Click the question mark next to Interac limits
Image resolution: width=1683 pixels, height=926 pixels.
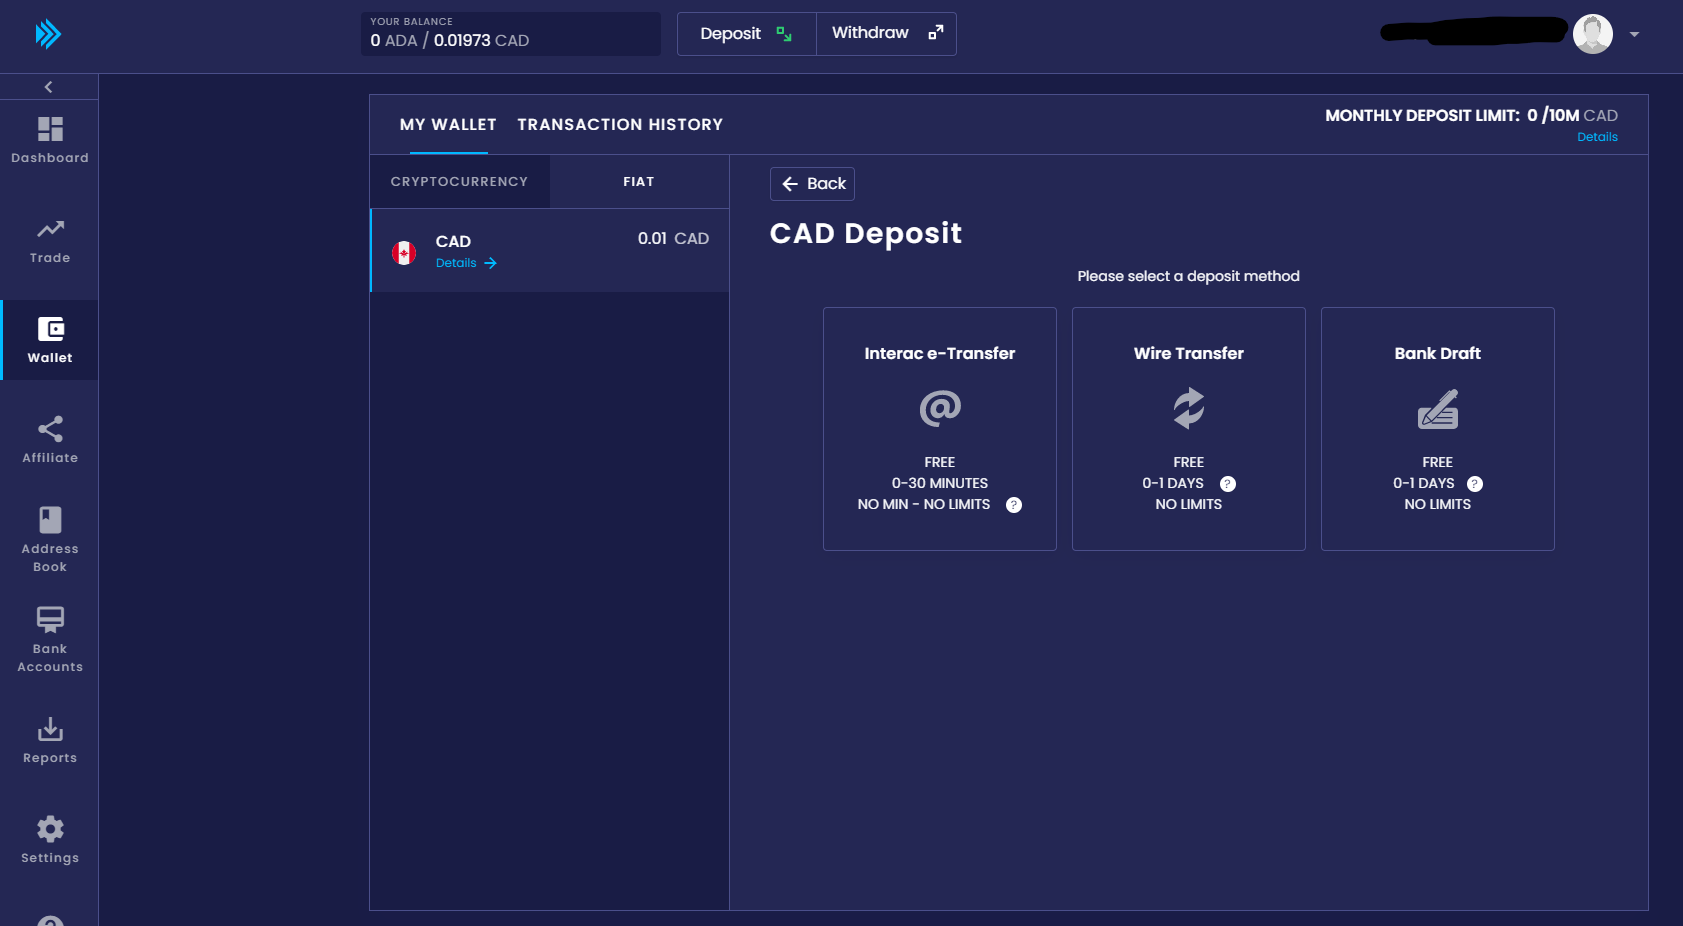coord(1014,504)
